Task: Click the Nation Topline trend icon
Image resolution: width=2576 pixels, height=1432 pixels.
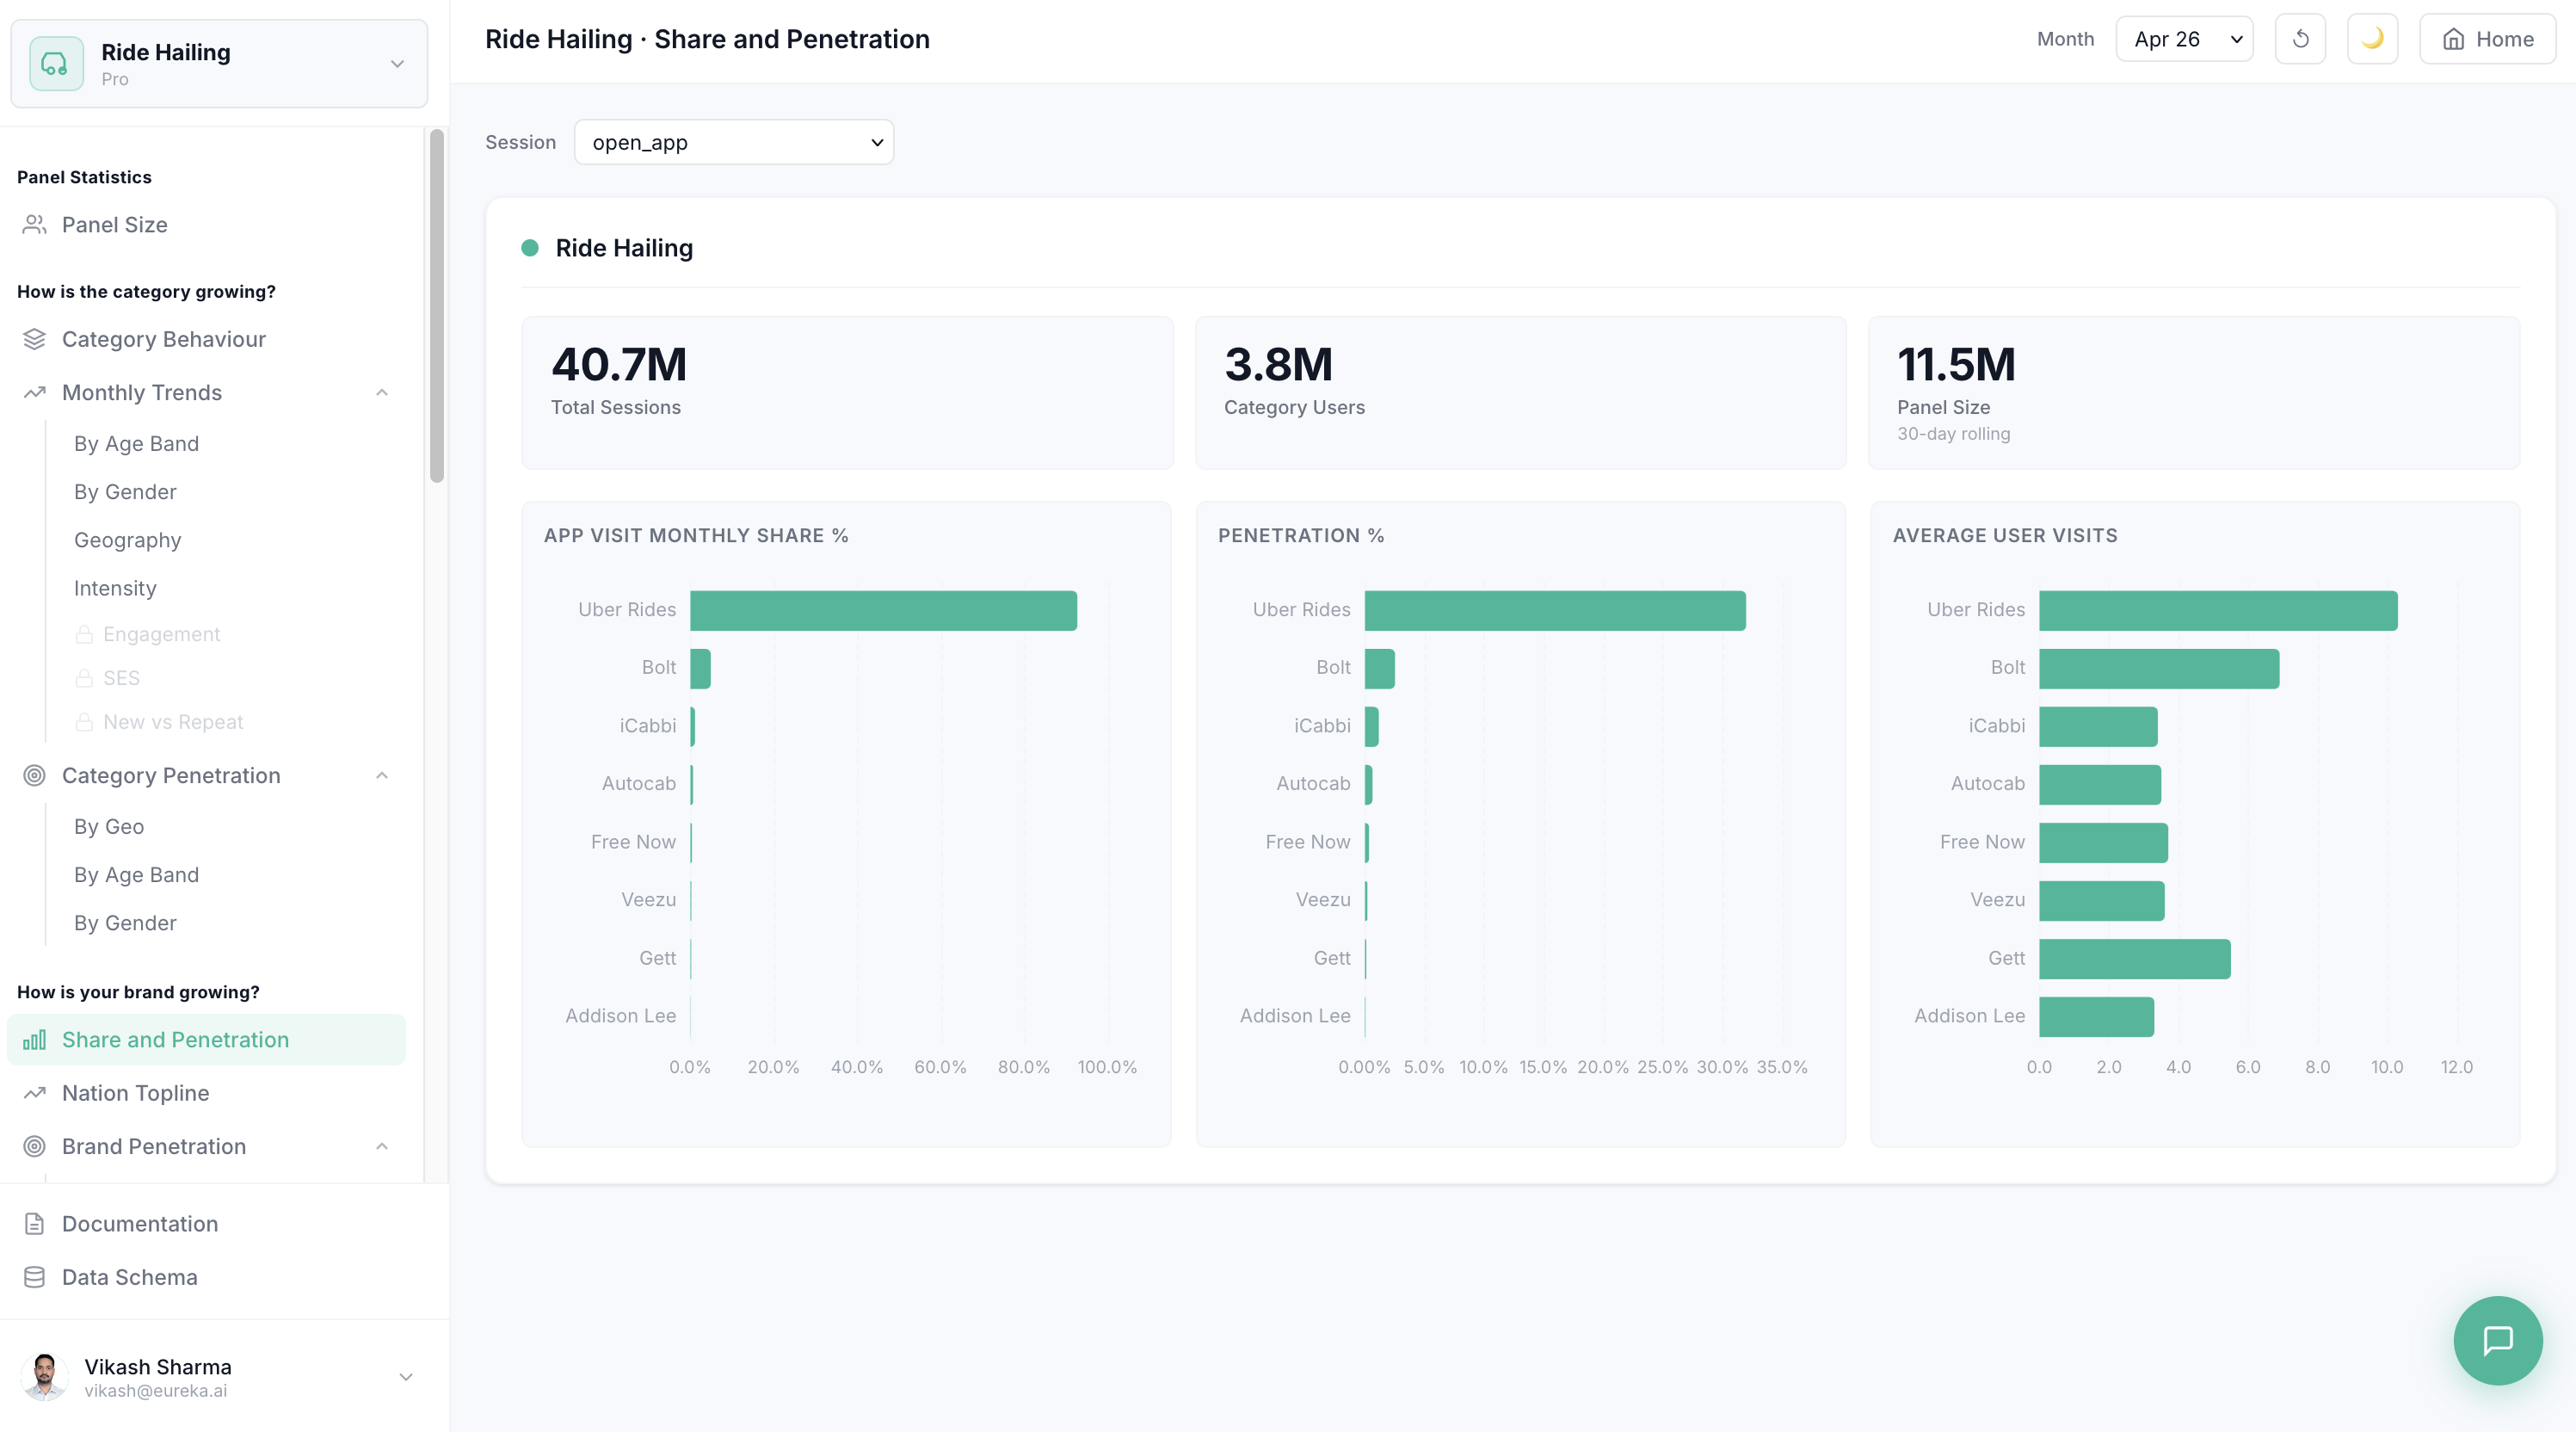Action: tap(34, 1093)
